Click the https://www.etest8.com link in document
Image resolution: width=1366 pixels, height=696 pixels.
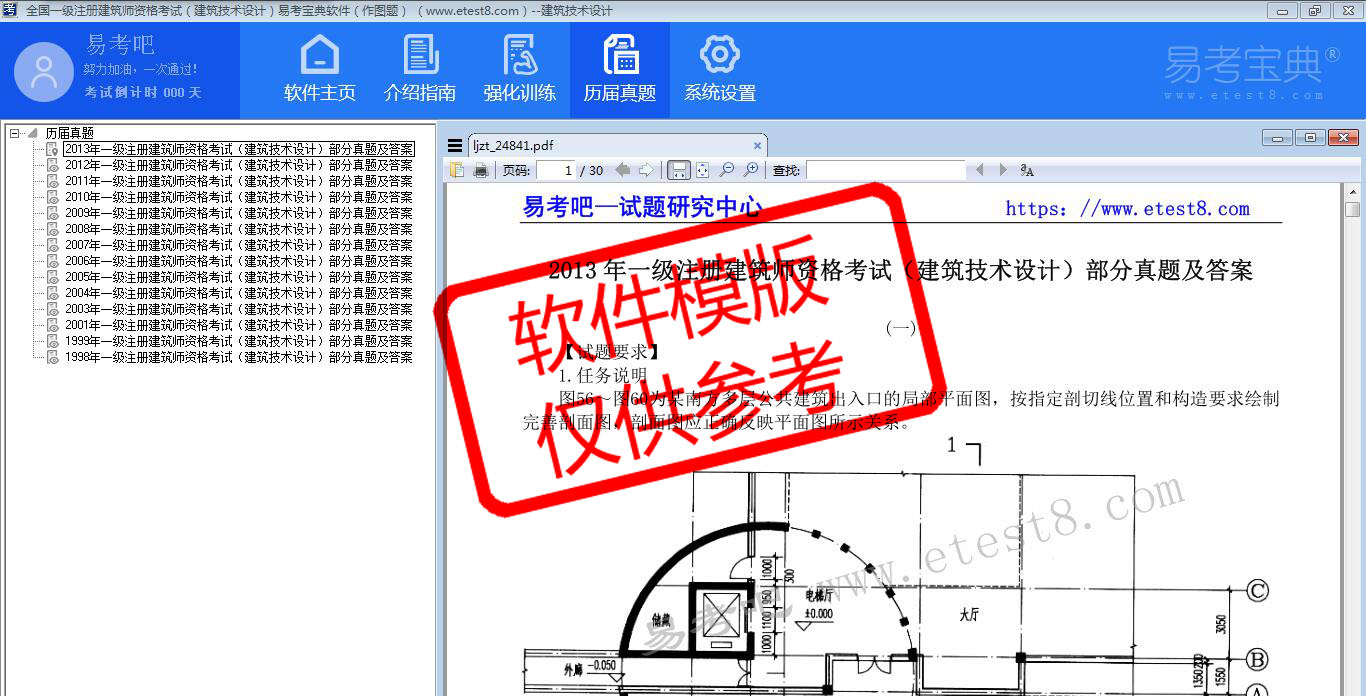click(1127, 209)
